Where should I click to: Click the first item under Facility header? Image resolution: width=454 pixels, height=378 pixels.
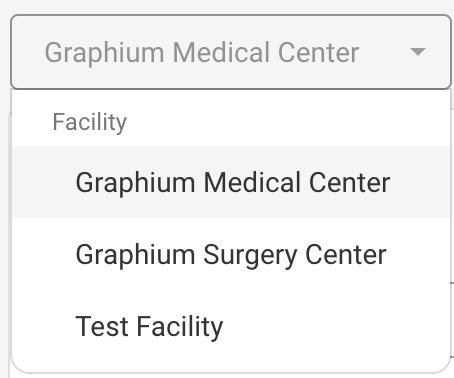[x=231, y=182]
